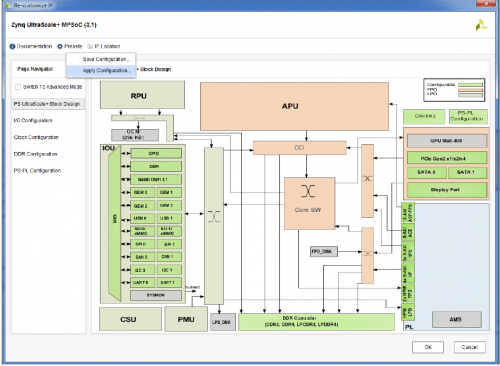Viewport: 500px width, 366px height.
Task: Click the Clocking block in diagram
Action: pos(424,116)
